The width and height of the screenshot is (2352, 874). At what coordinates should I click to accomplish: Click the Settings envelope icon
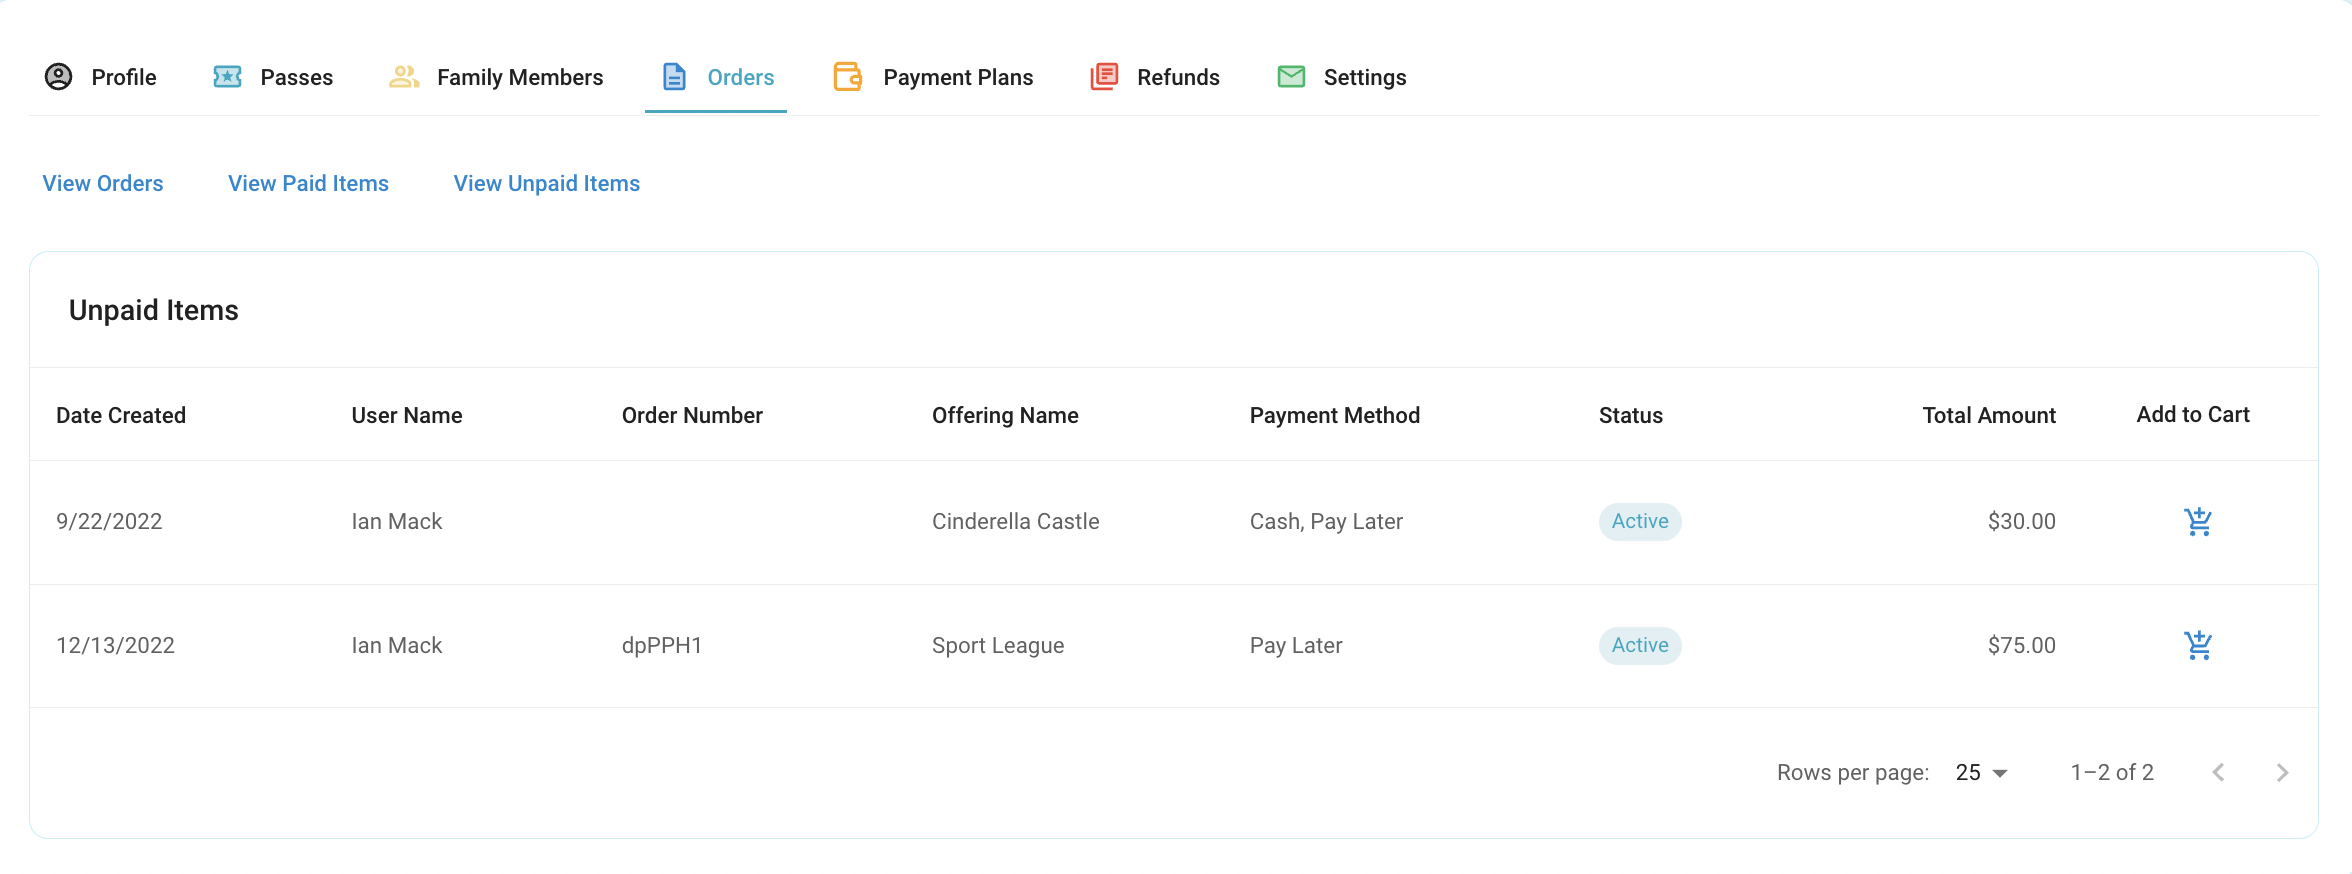click(1291, 77)
